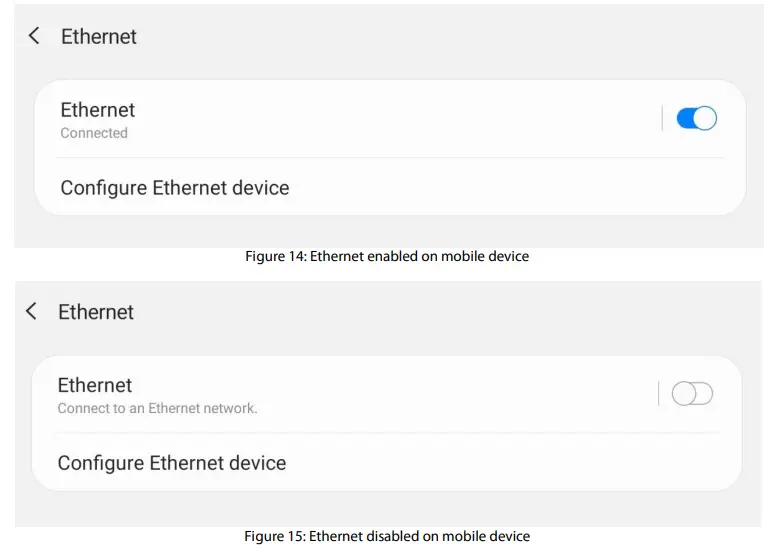Click the vertical divider beside the blue toggle

pyautogui.click(x=662, y=119)
